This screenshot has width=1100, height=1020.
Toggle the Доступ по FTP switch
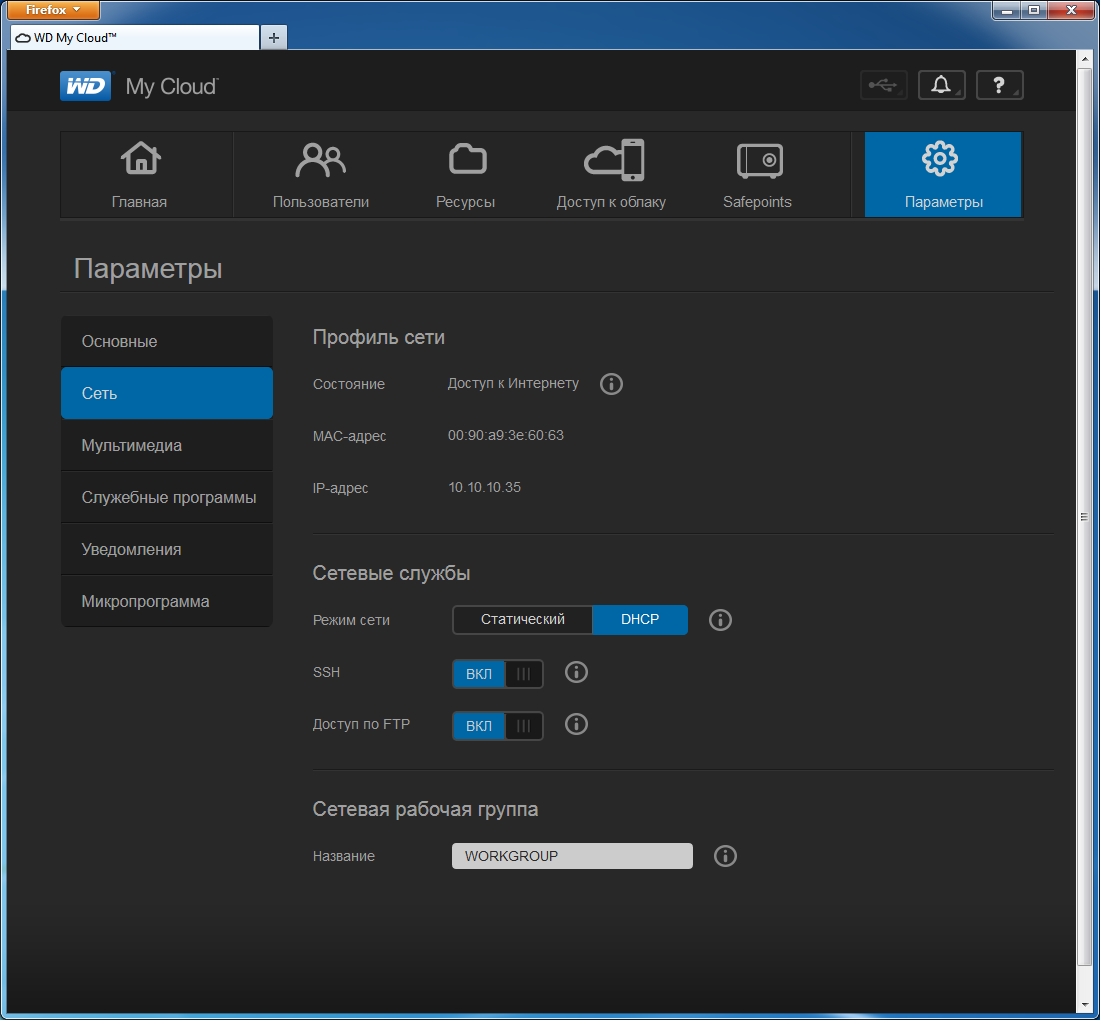498,725
